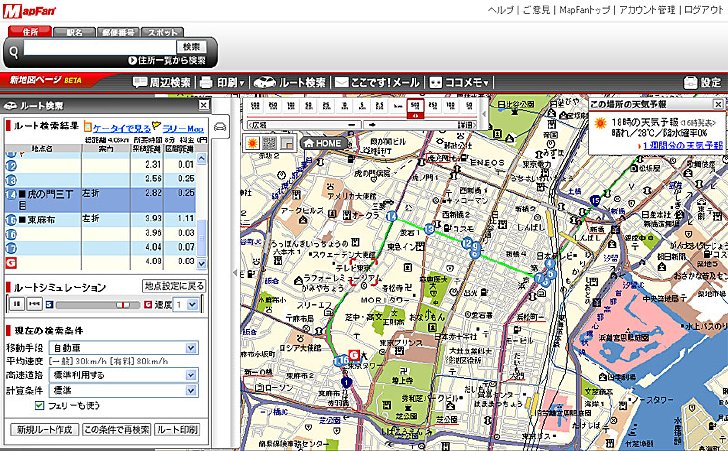728x451 pixels.
Task: Open the 計算条件 dropdown showing 標準
Action: click(124, 390)
